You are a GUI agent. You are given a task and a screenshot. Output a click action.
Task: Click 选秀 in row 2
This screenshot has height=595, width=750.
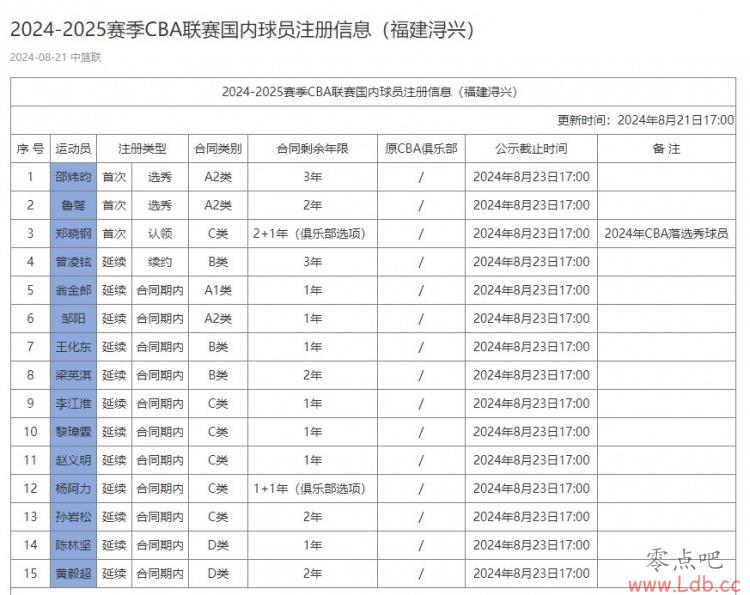[160, 205]
